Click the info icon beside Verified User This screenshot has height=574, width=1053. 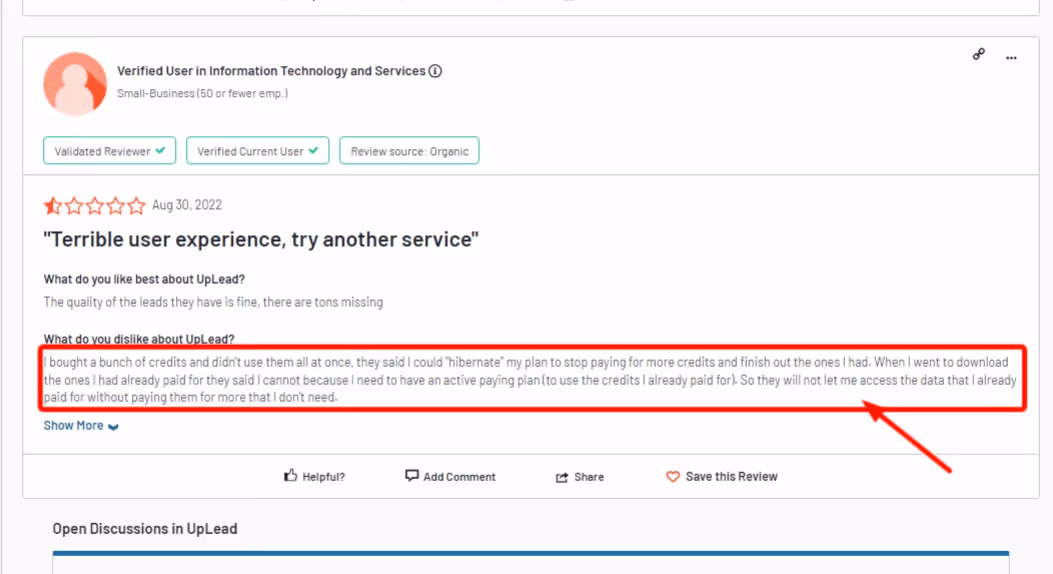[435, 71]
